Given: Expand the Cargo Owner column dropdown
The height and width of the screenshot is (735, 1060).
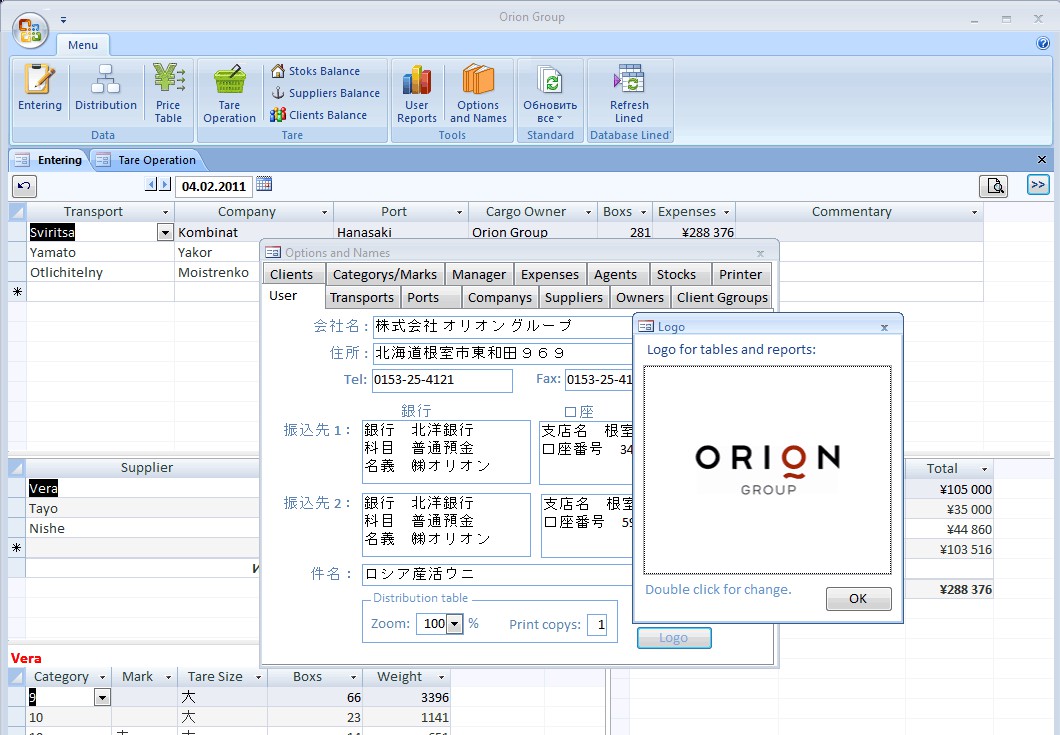Looking at the screenshot, I should [x=588, y=212].
